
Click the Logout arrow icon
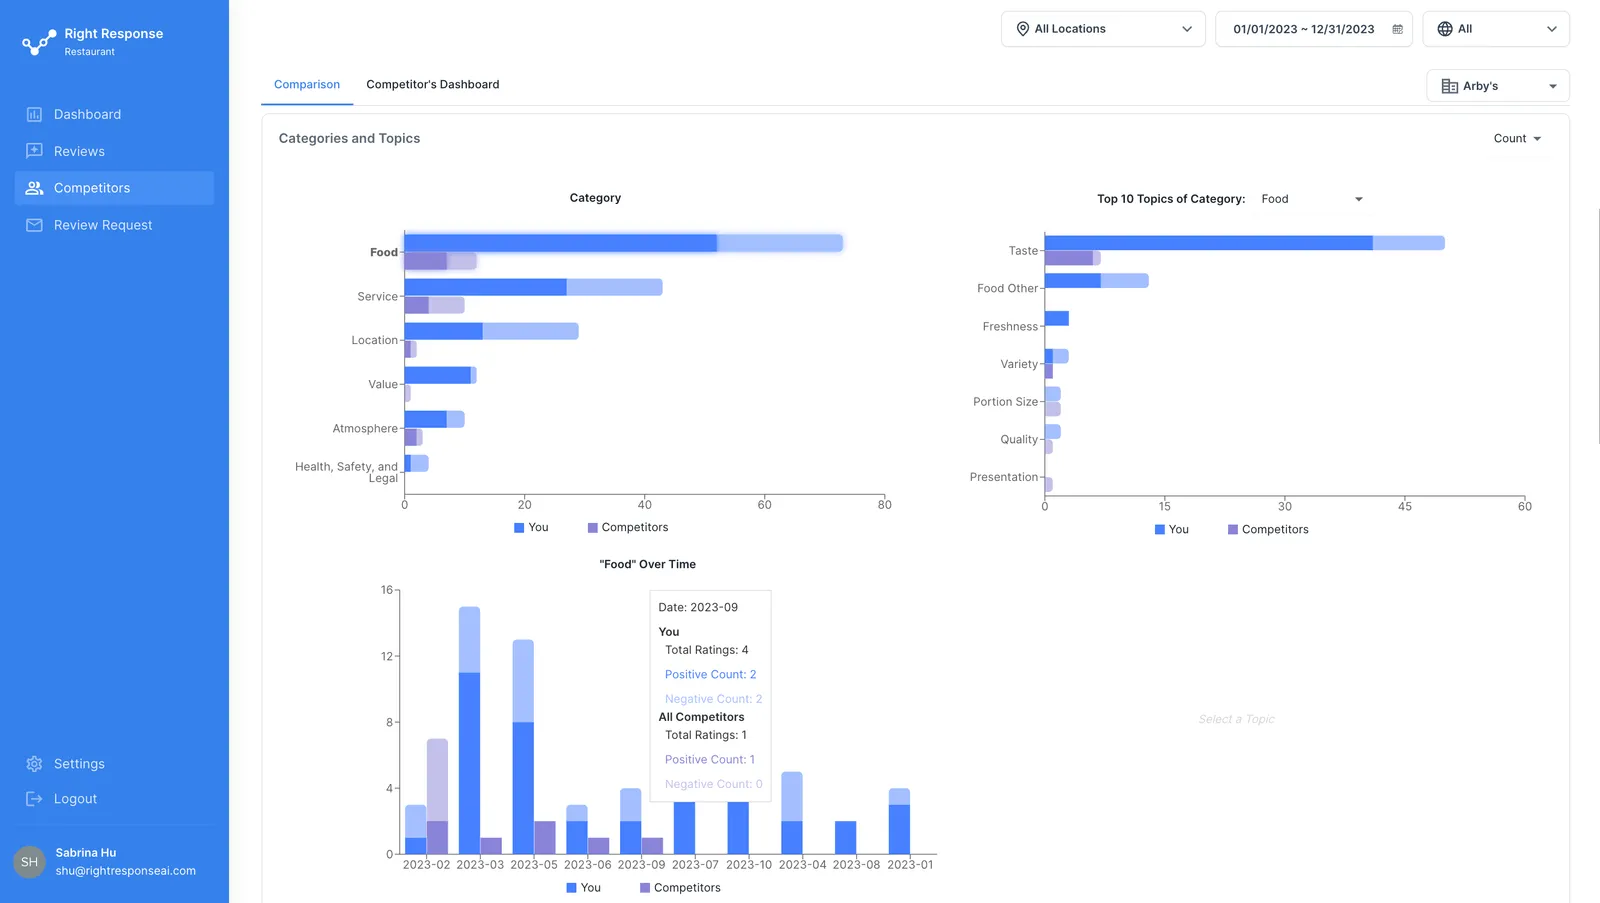coord(34,799)
